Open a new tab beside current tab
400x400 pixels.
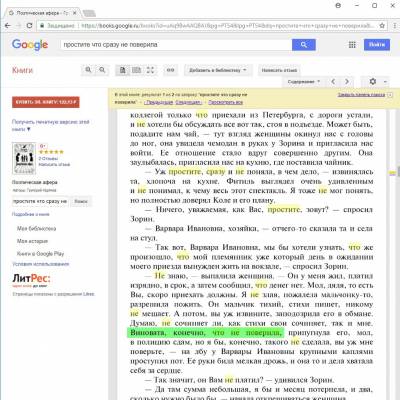[89, 13]
